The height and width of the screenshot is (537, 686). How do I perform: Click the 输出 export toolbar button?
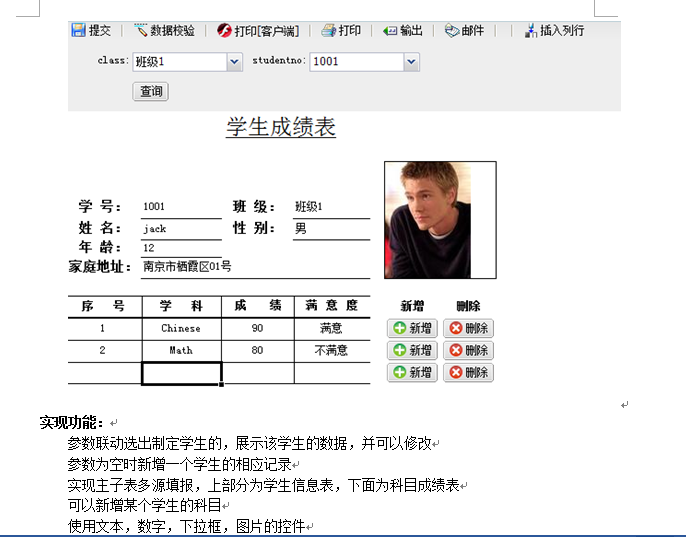coord(402,30)
